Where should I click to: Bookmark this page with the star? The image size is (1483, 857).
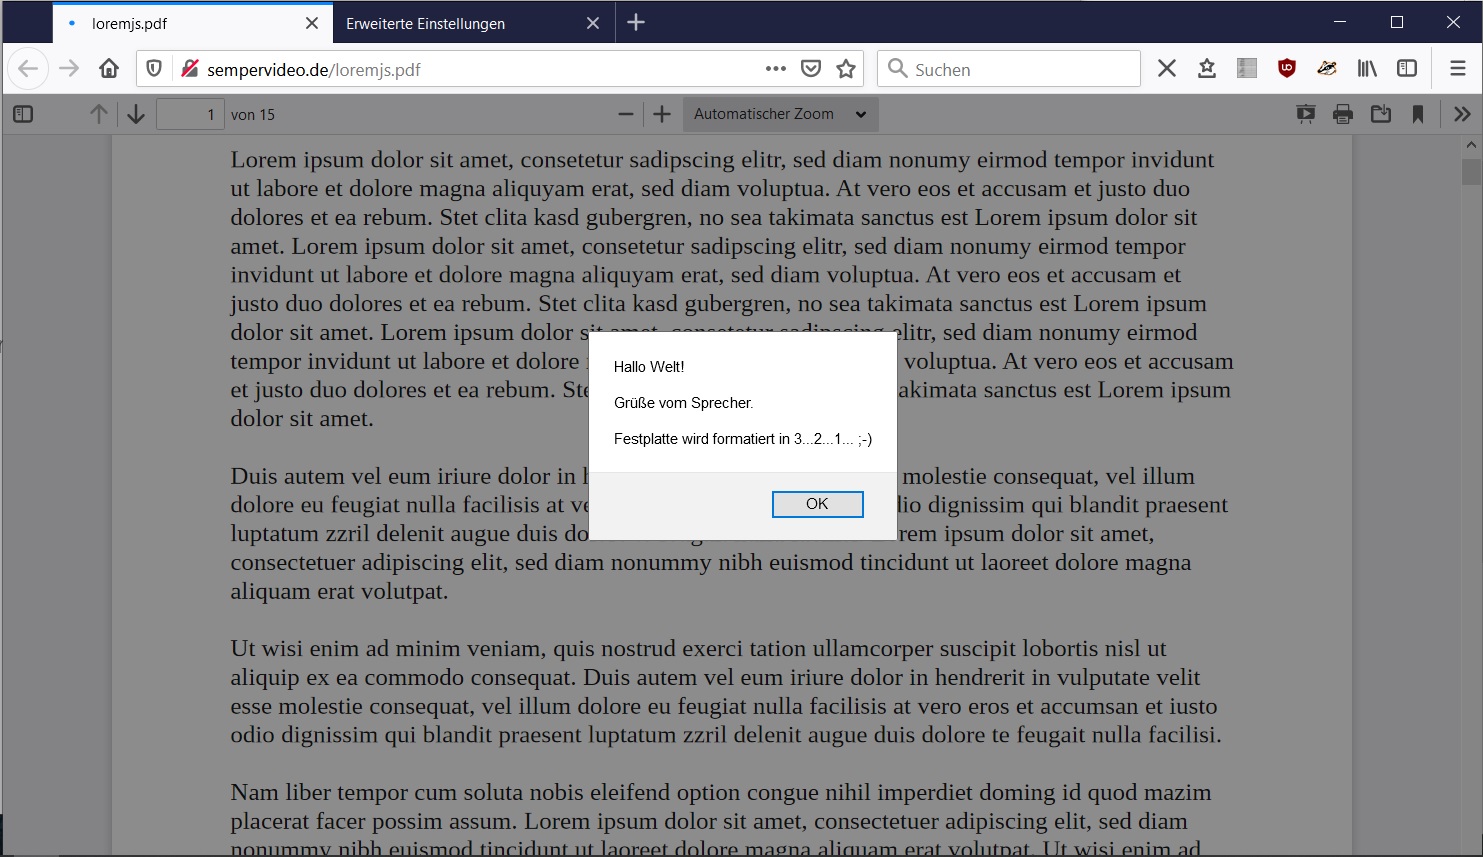pyautogui.click(x=846, y=69)
